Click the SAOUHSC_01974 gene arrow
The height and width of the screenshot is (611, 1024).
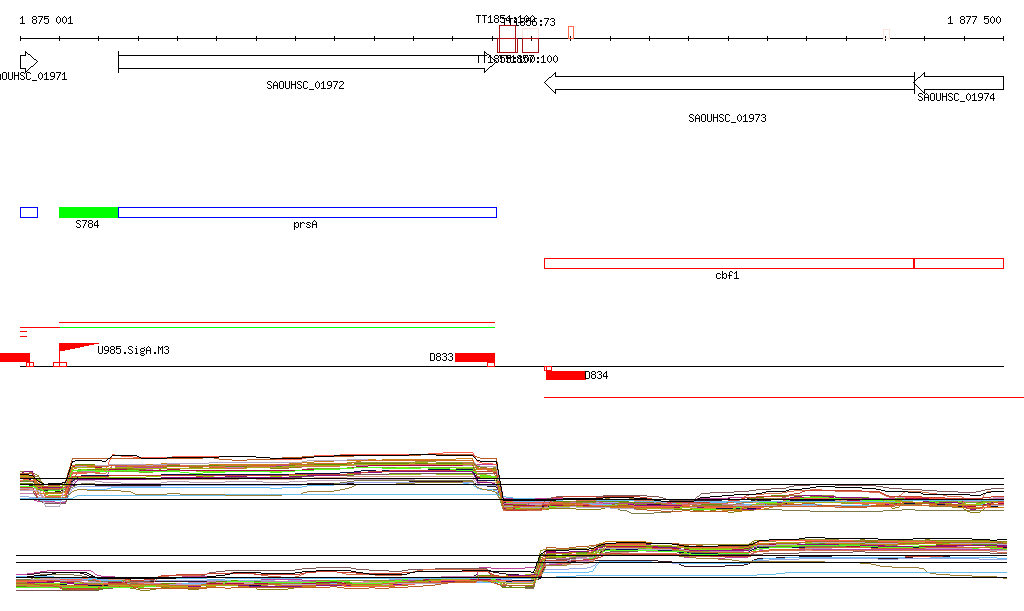[x=959, y=83]
